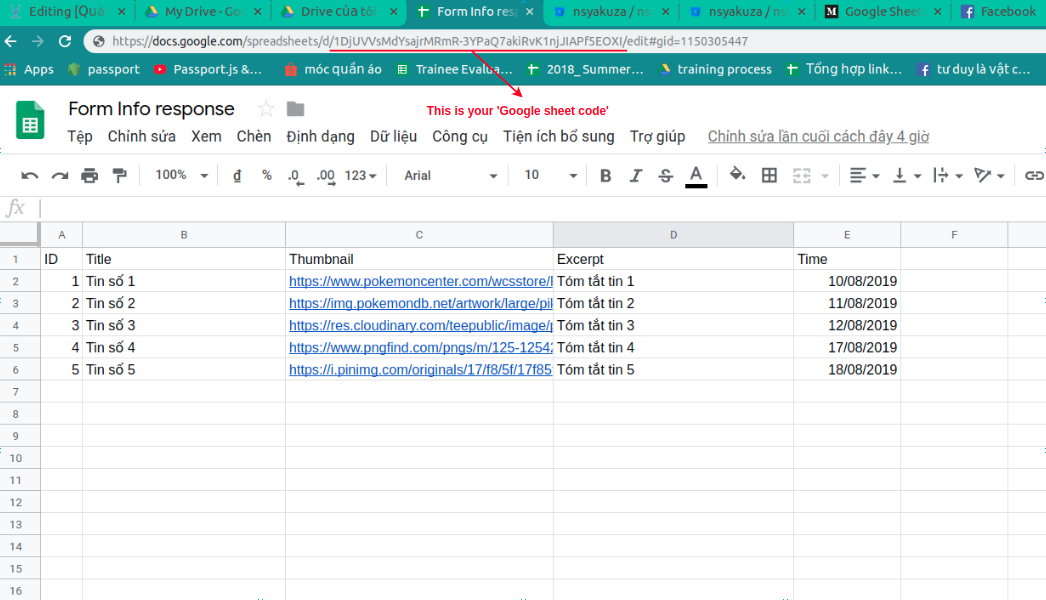Switch to My Drive browser tab
This screenshot has height=600, width=1046.
click(203, 11)
